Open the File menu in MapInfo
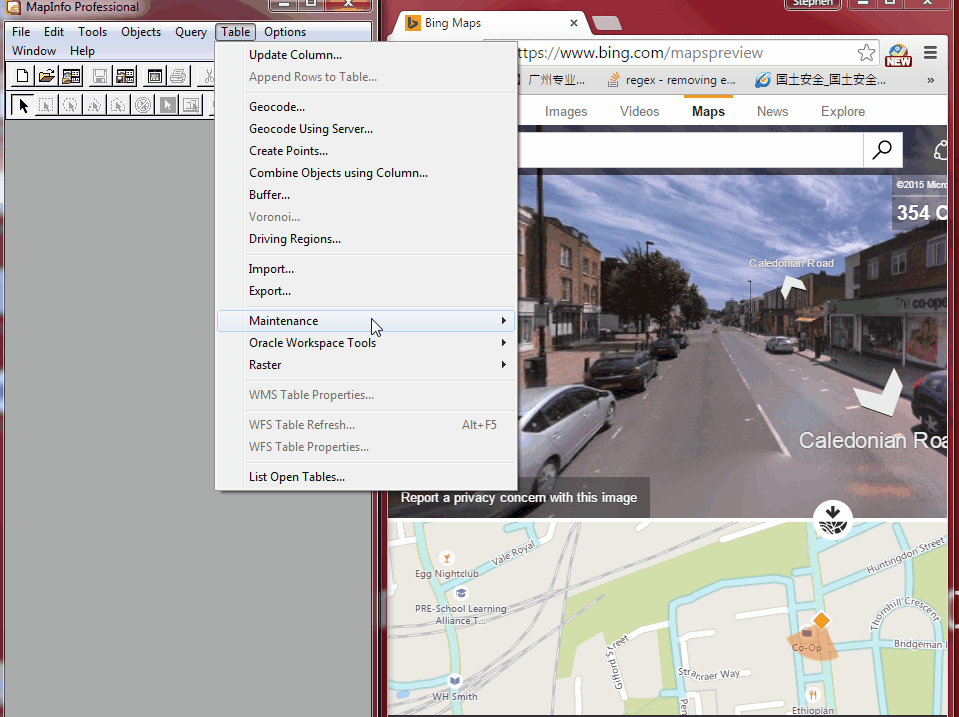Viewport: 959px width, 717px height. click(x=21, y=32)
